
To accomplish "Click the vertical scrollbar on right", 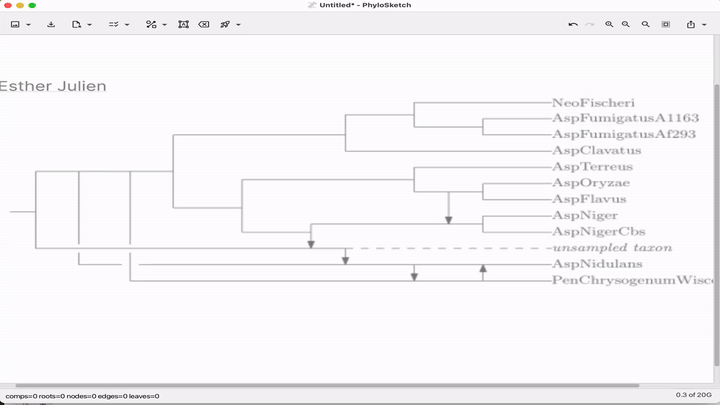I will tap(717, 225).
